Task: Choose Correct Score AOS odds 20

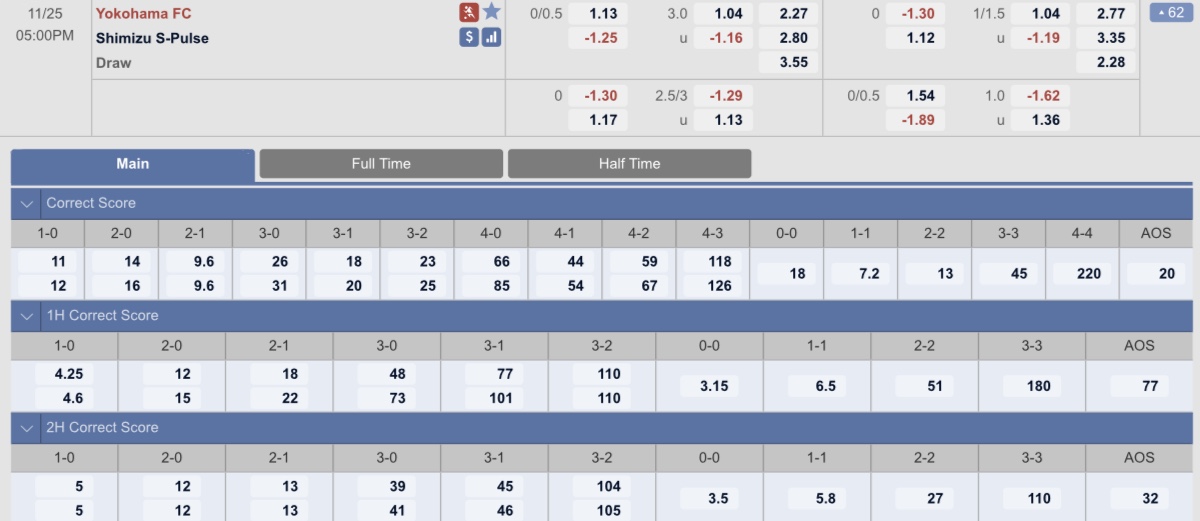Action: point(1156,273)
